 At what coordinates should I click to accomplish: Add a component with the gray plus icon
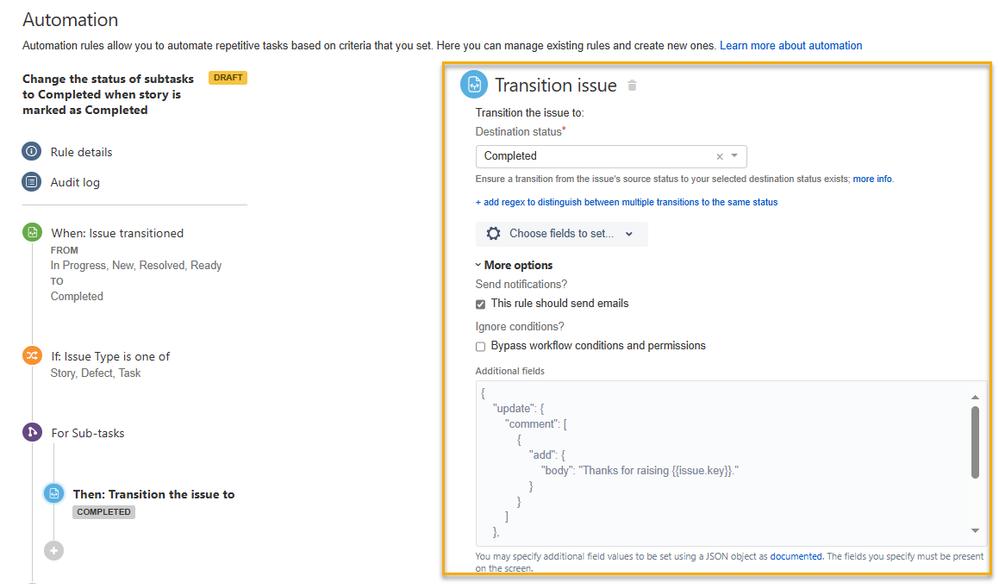click(54, 551)
